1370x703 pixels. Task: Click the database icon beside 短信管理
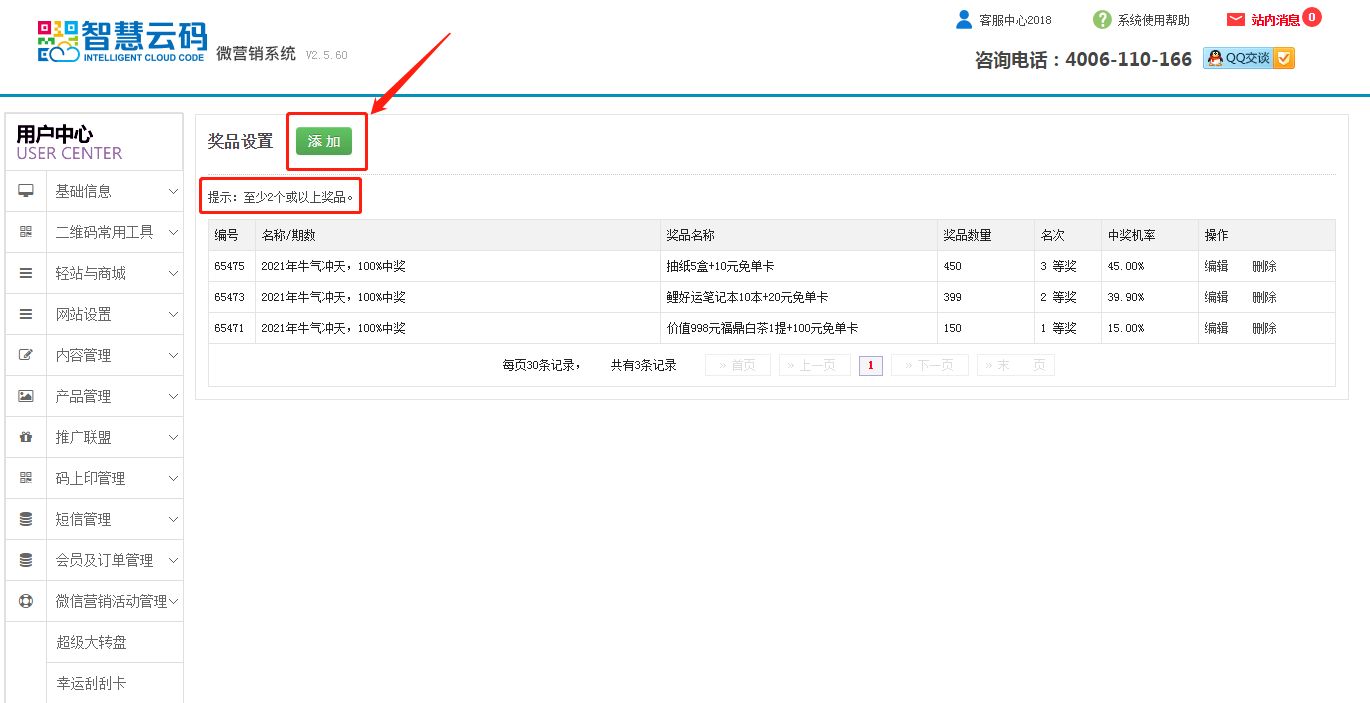26,519
